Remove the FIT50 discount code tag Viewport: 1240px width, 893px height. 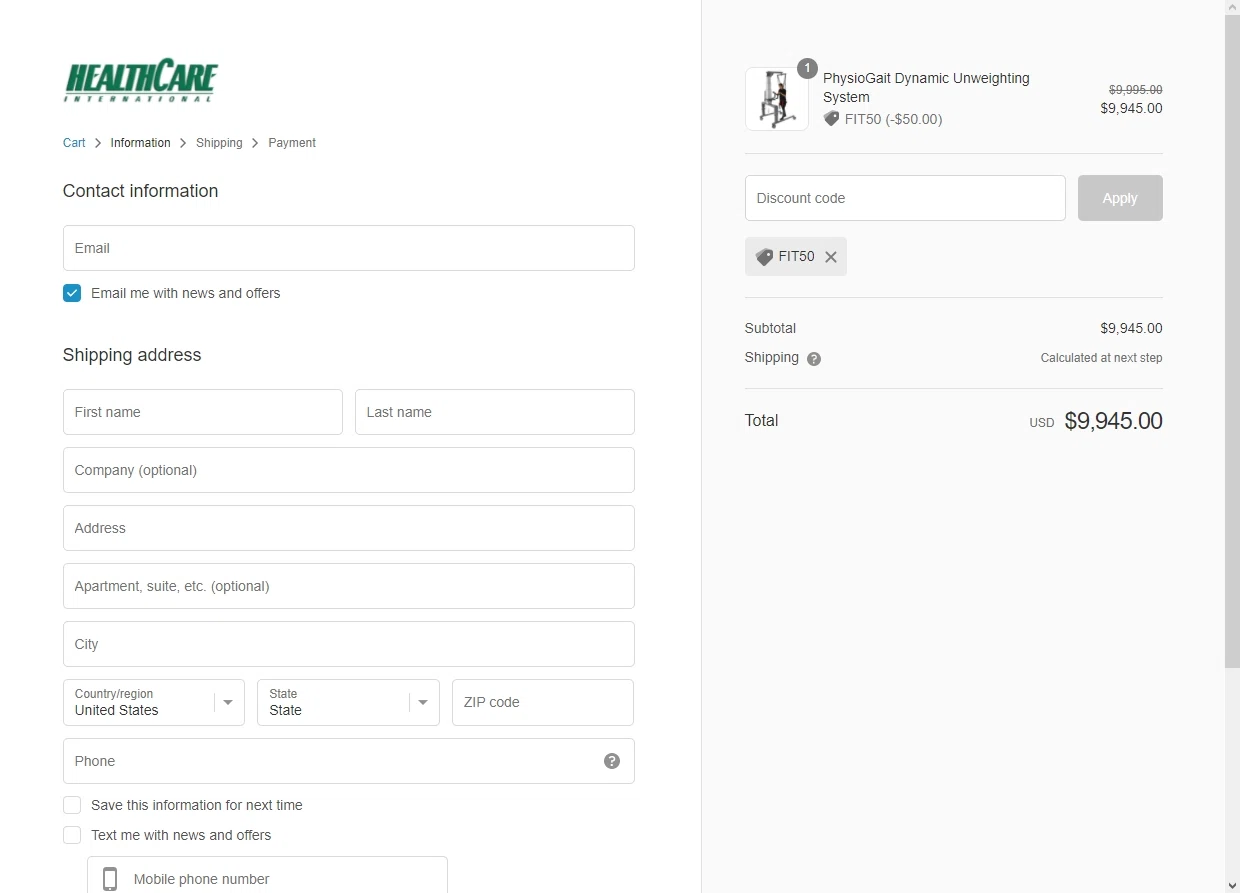831,257
